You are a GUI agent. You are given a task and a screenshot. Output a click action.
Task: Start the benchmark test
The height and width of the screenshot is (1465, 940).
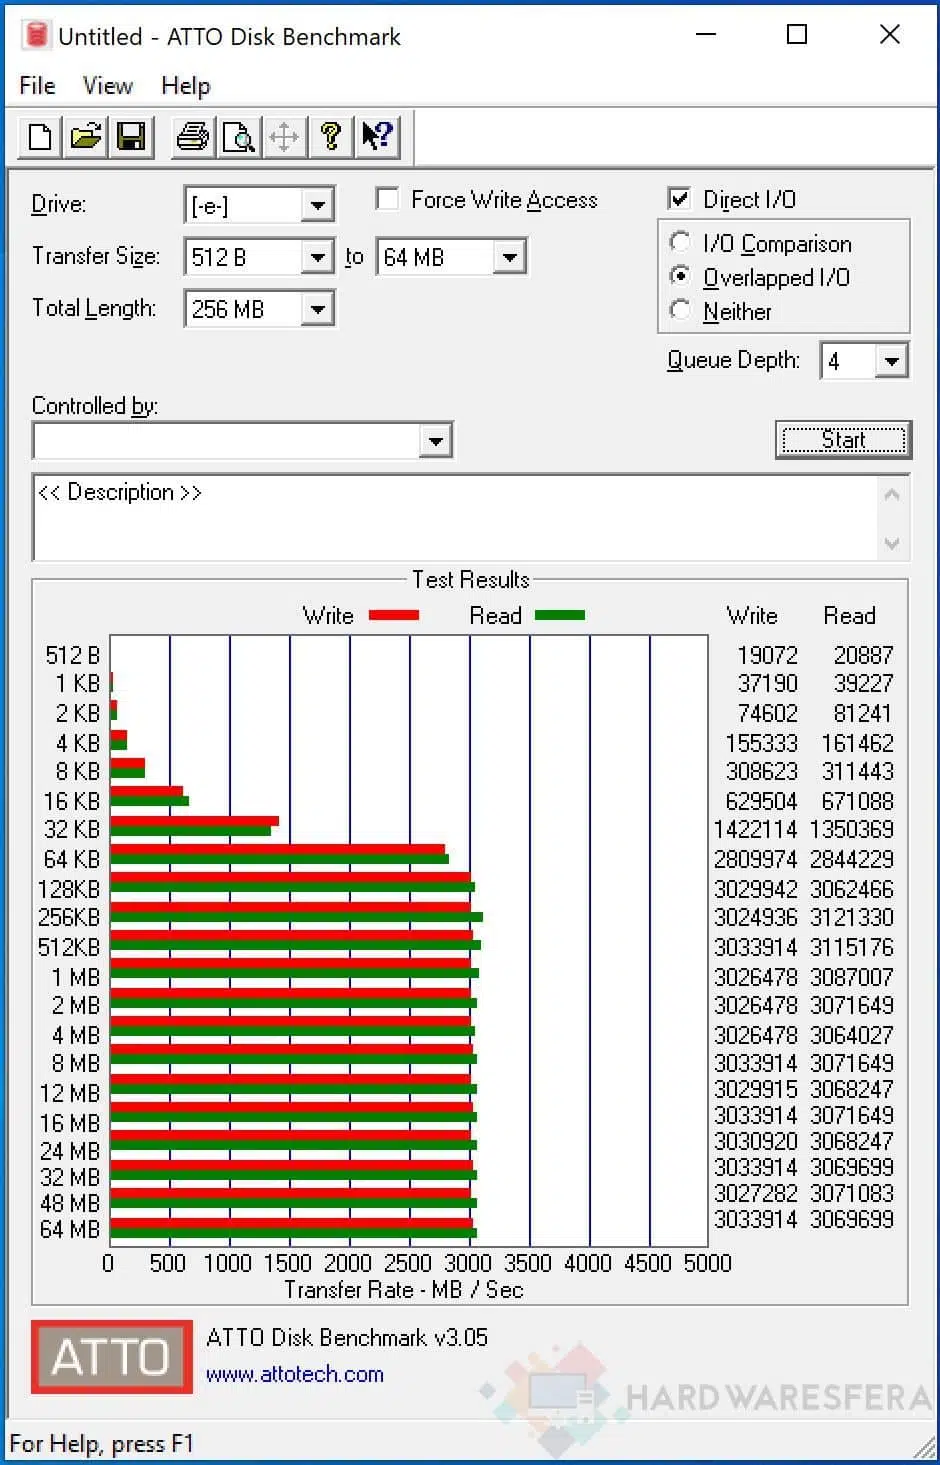843,440
